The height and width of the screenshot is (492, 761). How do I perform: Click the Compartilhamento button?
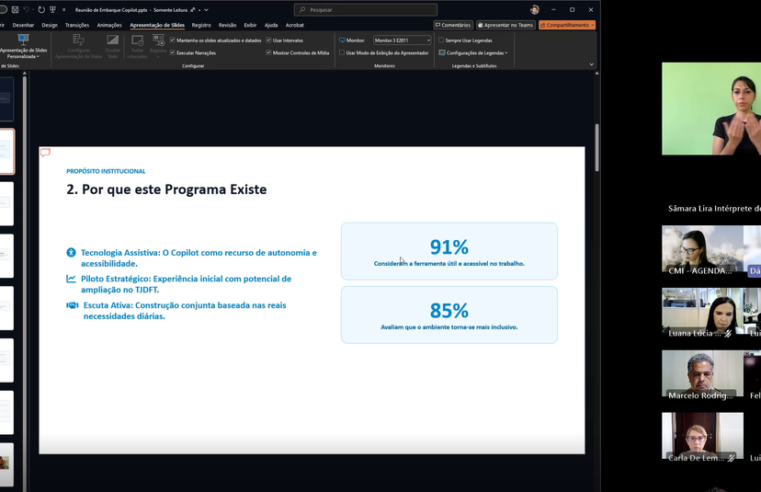567,25
